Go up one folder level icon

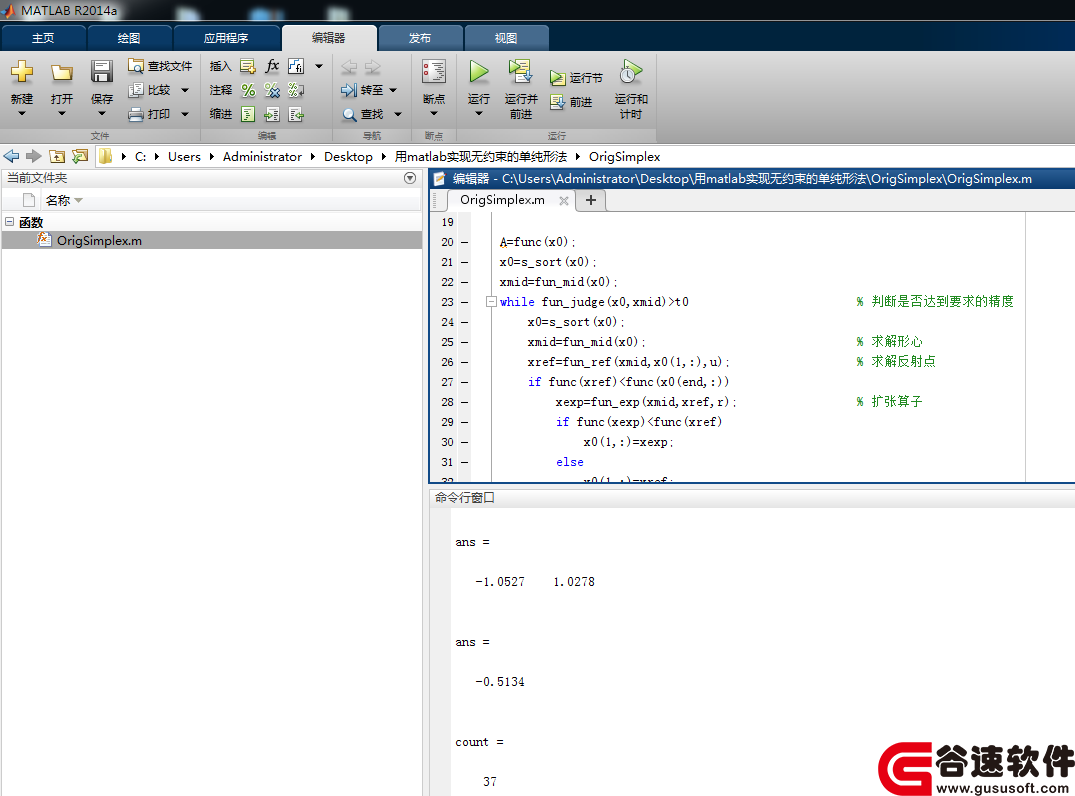point(58,156)
